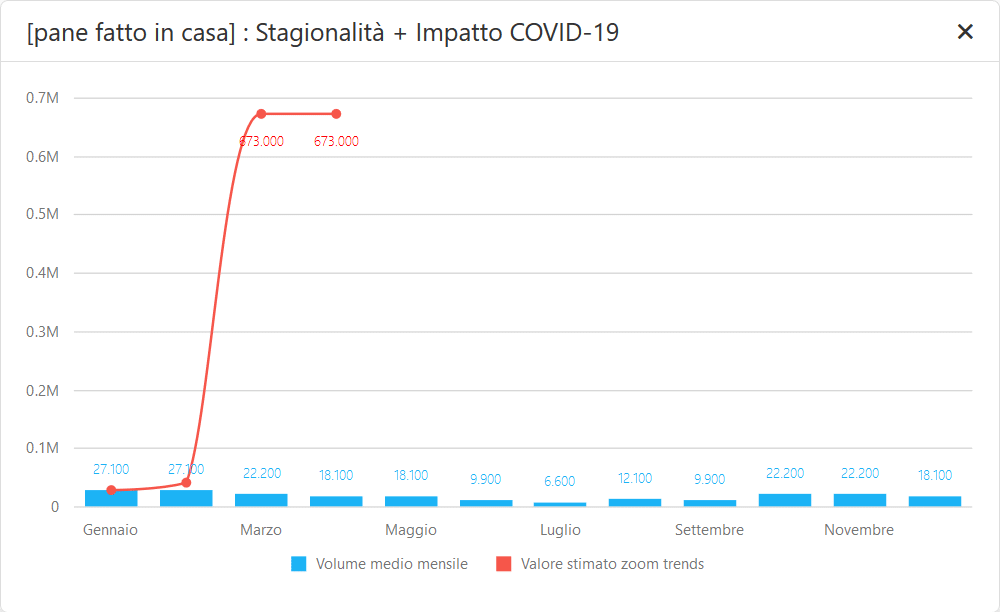This screenshot has width=1000, height=612.
Task: Select the Ottobre bar showing 22.200
Action: click(785, 495)
